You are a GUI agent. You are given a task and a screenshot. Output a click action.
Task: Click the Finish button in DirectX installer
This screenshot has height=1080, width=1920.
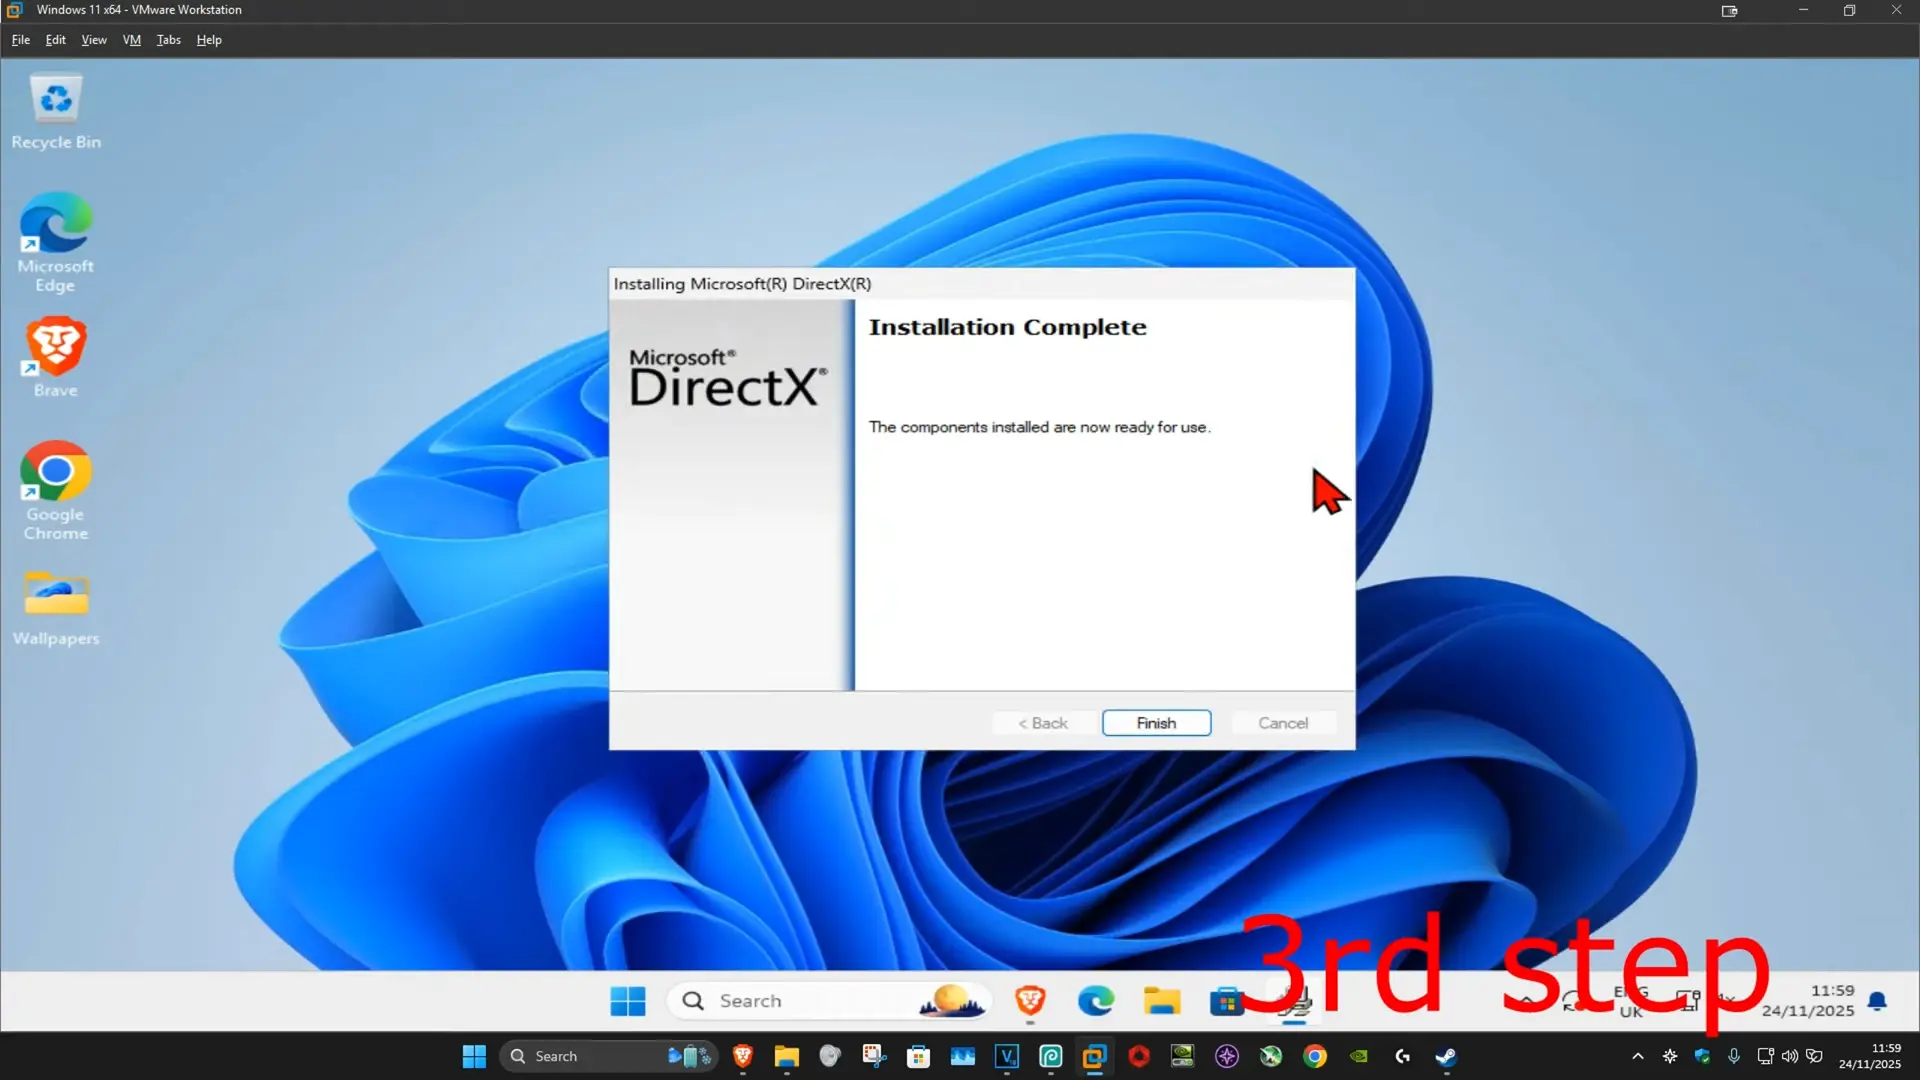pyautogui.click(x=1156, y=723)
